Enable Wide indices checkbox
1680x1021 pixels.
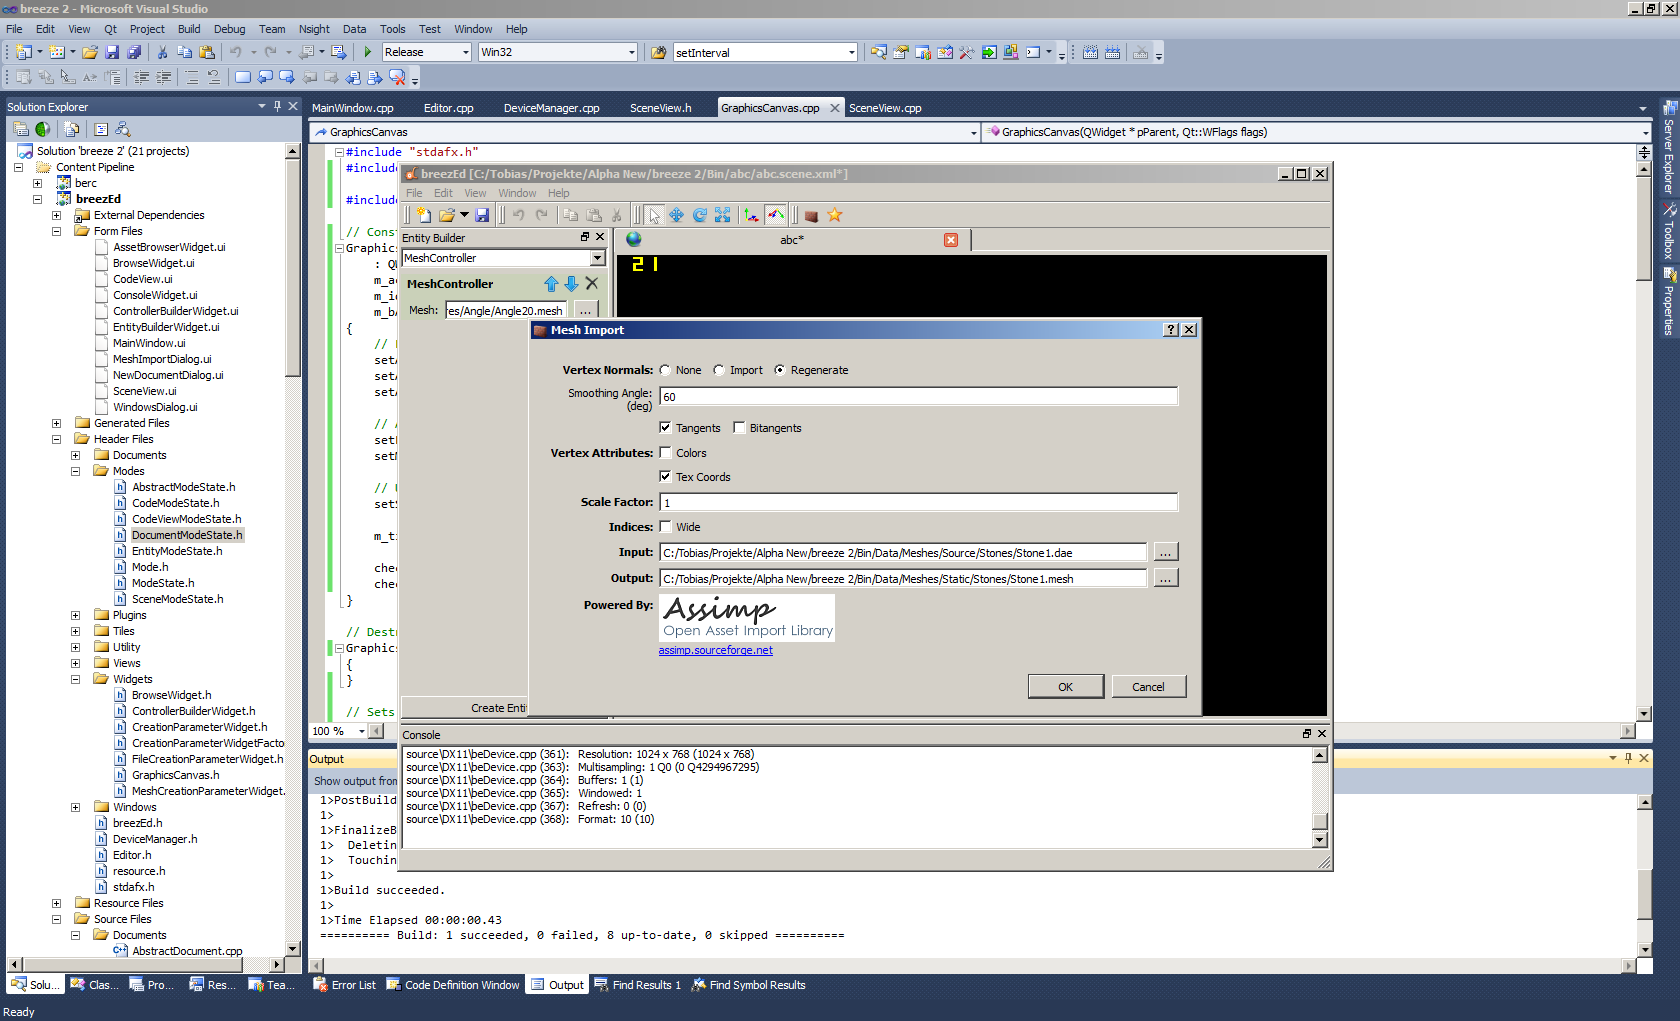click(x=666, y=527)
